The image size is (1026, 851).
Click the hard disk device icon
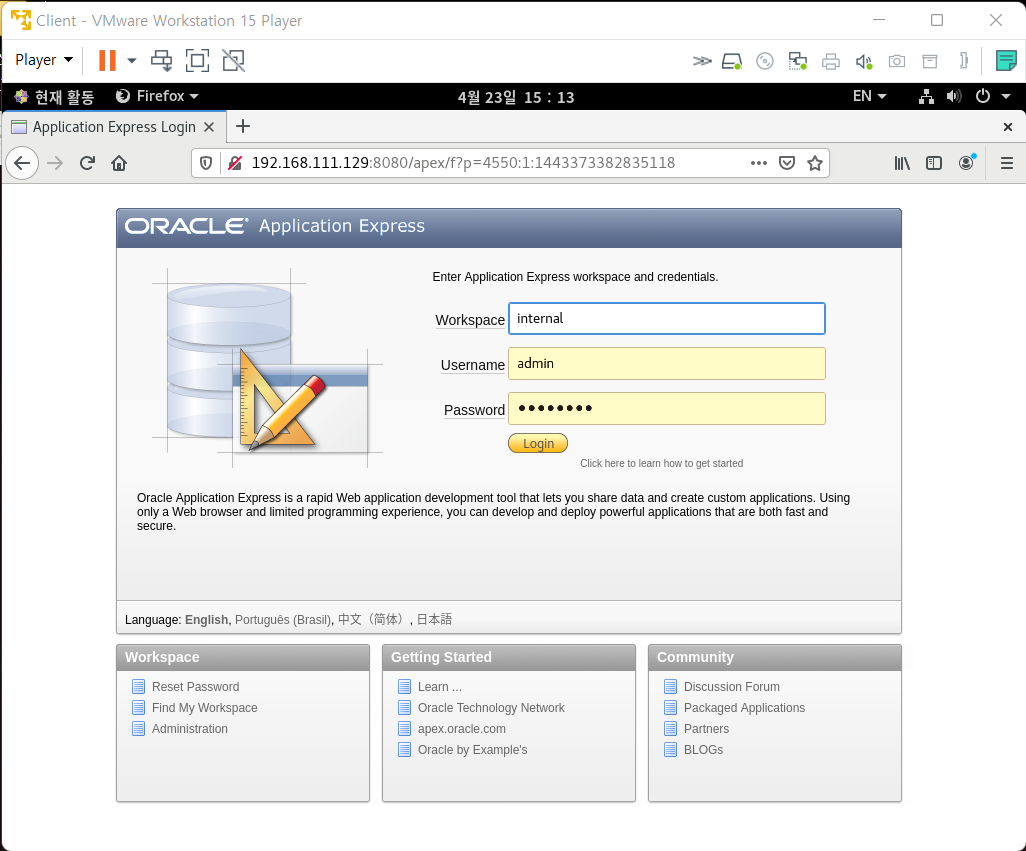click(x=732, y=61)
